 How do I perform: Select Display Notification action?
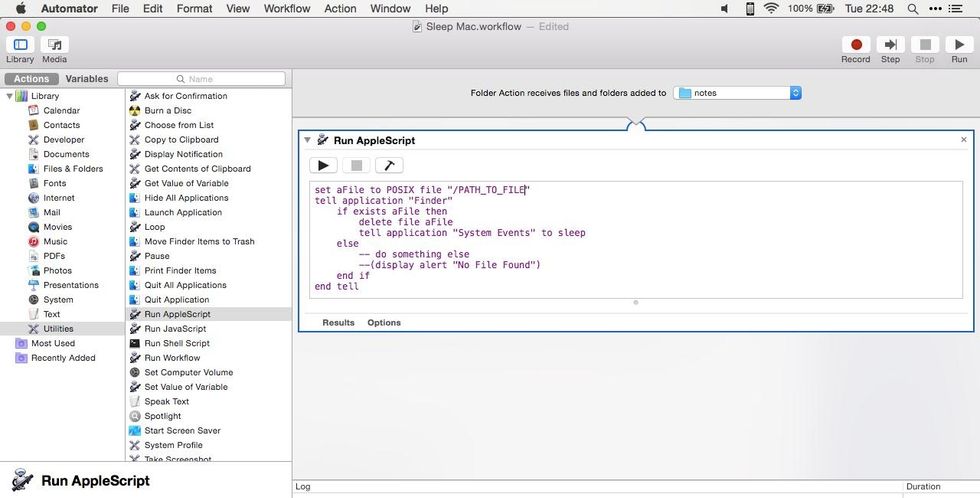click(183, 154)
